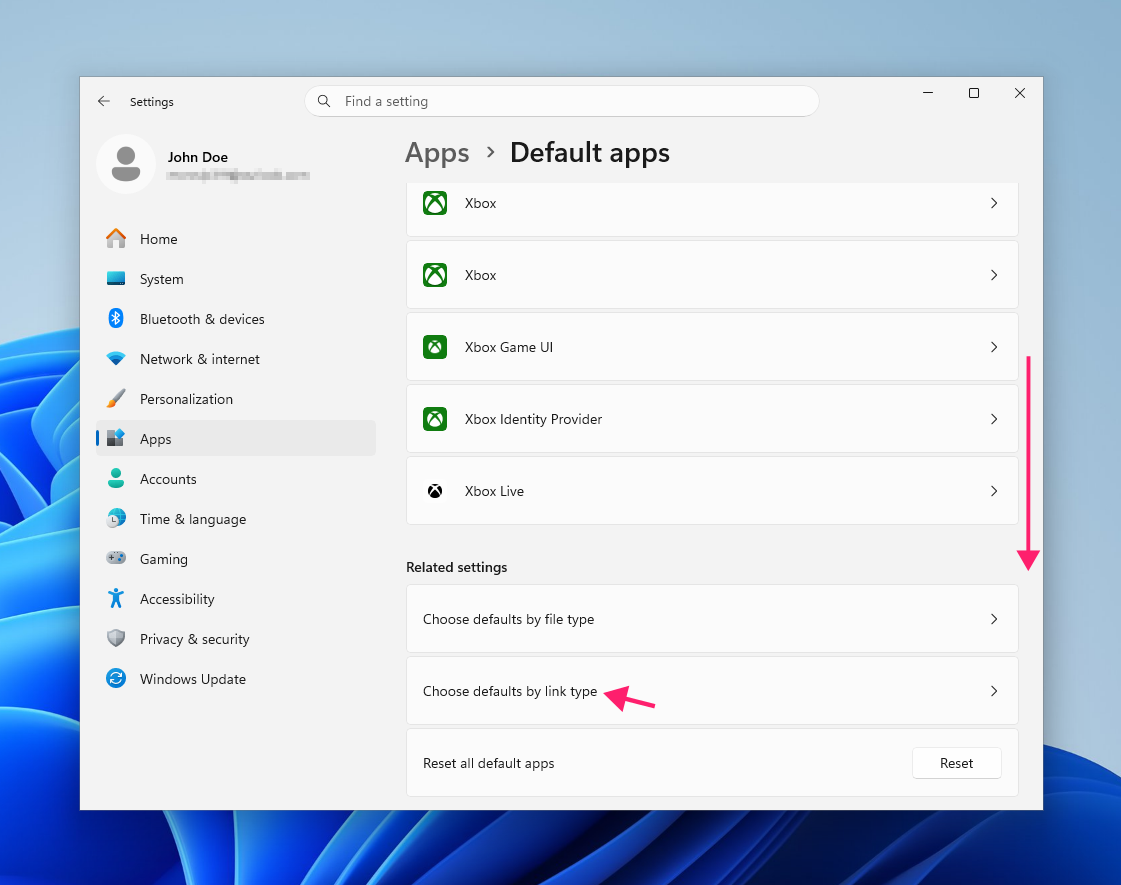Click the Privacy & security shield icon
This screenshot has width=1121, height=885.
(x=116, y=638)
